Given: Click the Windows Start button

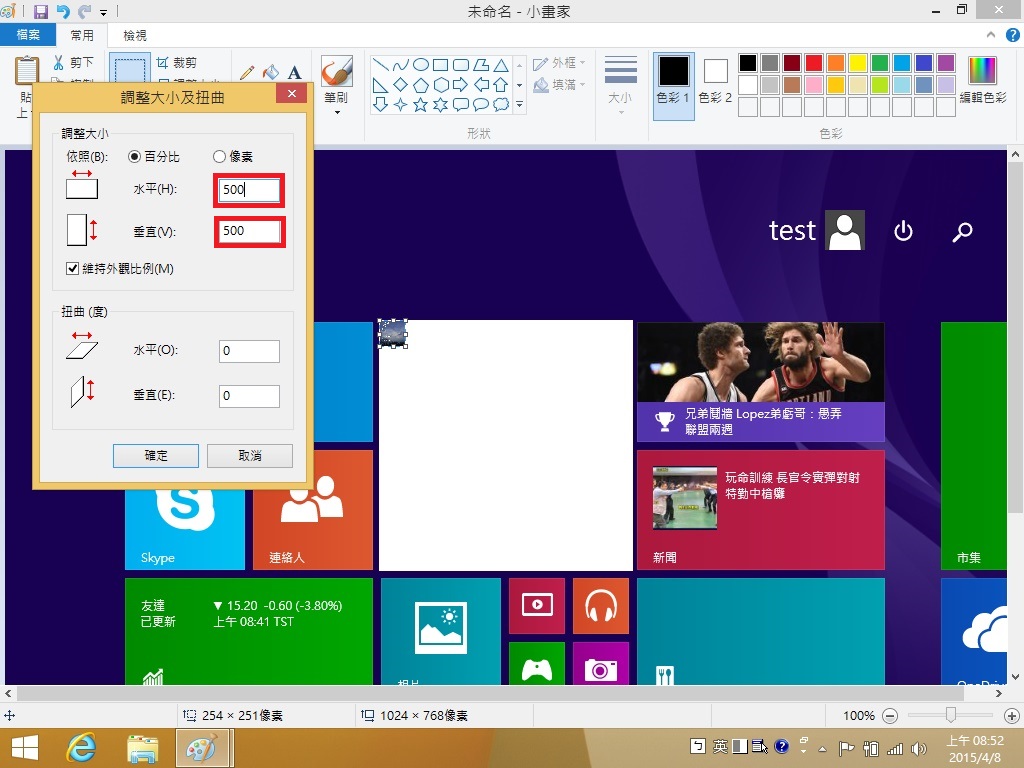Looking at the screenshot, I should pyautogui.click(x=25, y=748).
